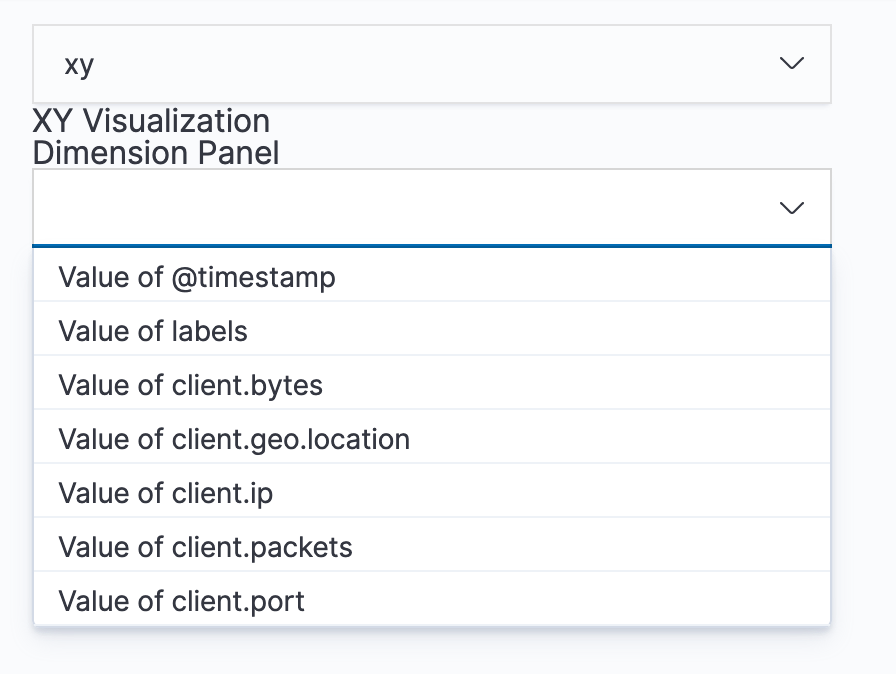Click the chevron arrow of Dimension Panel combo box
This screenshot has width=896, height=674.
(x=791, y=208)
